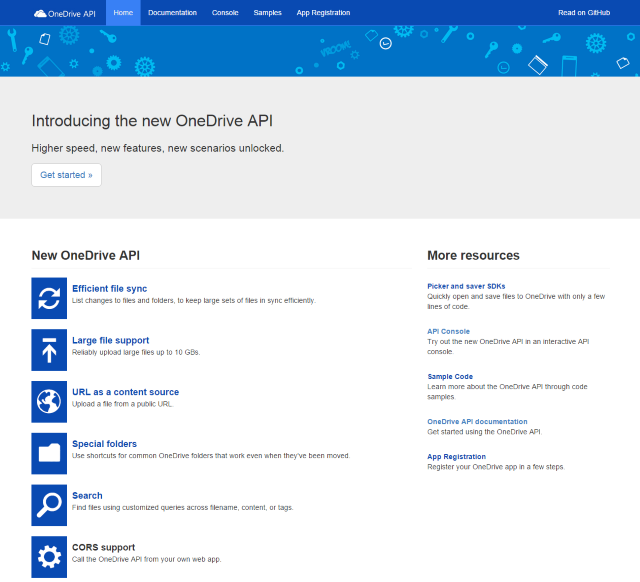Image resolution: width=640 pixels, height=582 pixels.
Task: Open Console in the top navigation
Action: [x=225, y=13]
